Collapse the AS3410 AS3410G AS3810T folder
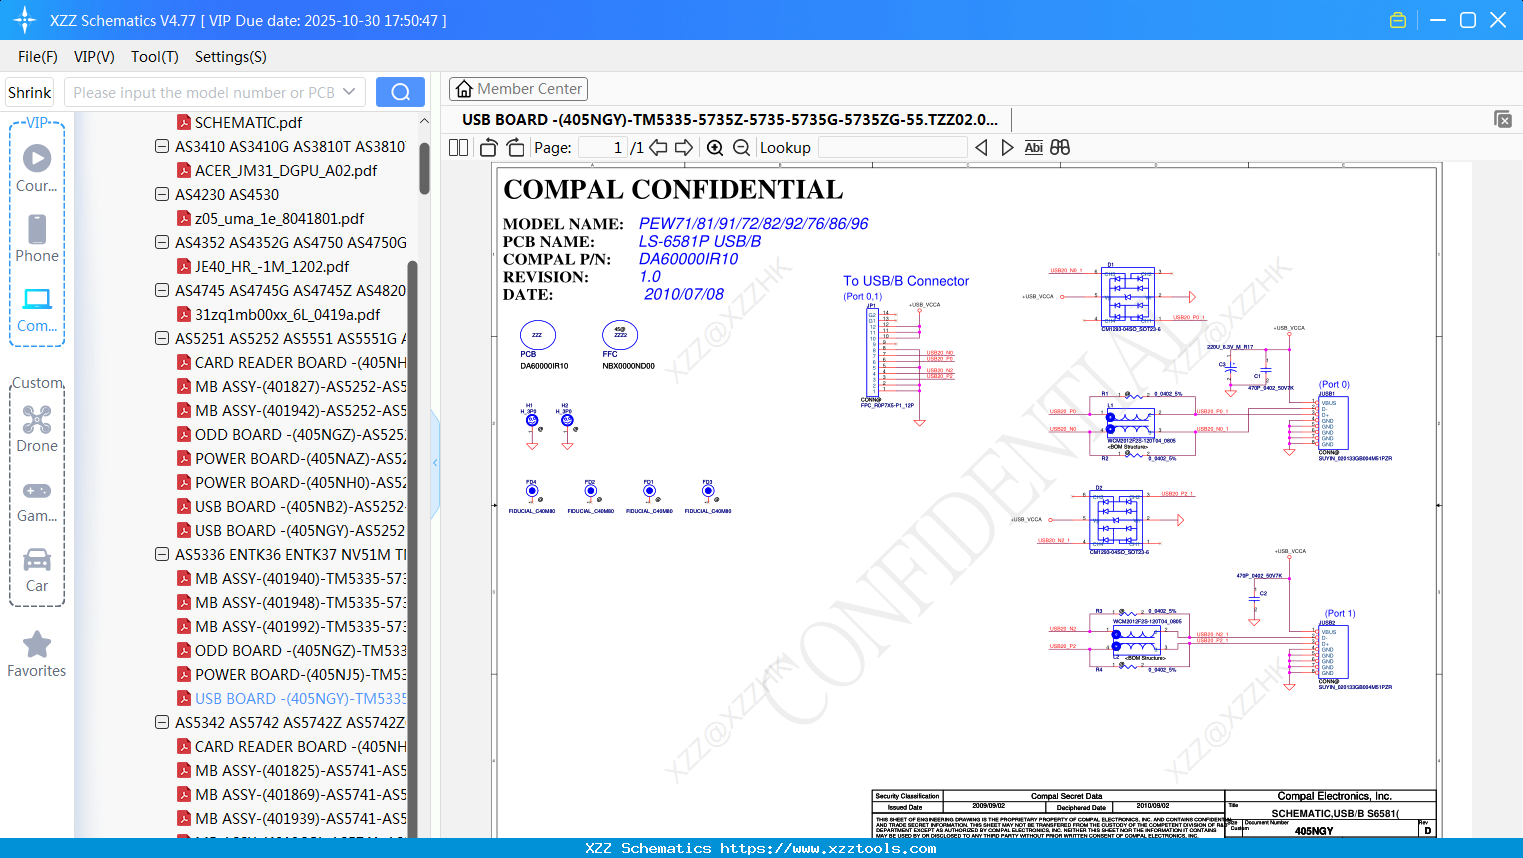The image size is (1523, 858). (x=161, y=146)
